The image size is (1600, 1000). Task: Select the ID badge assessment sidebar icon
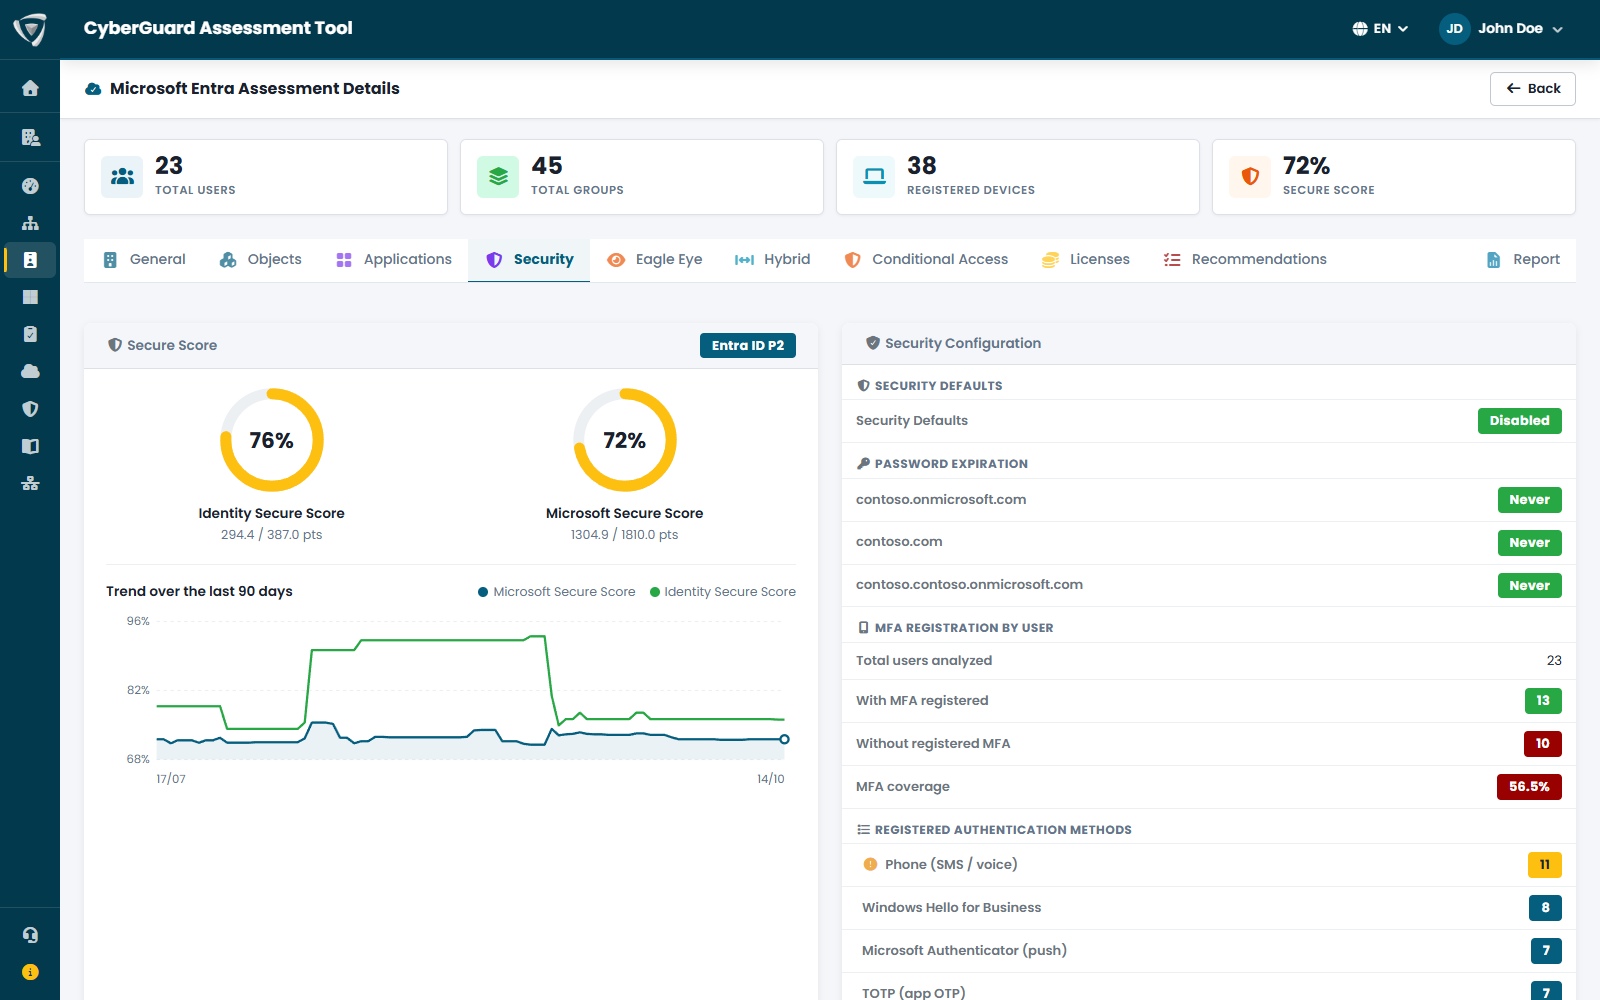[30, 260]
